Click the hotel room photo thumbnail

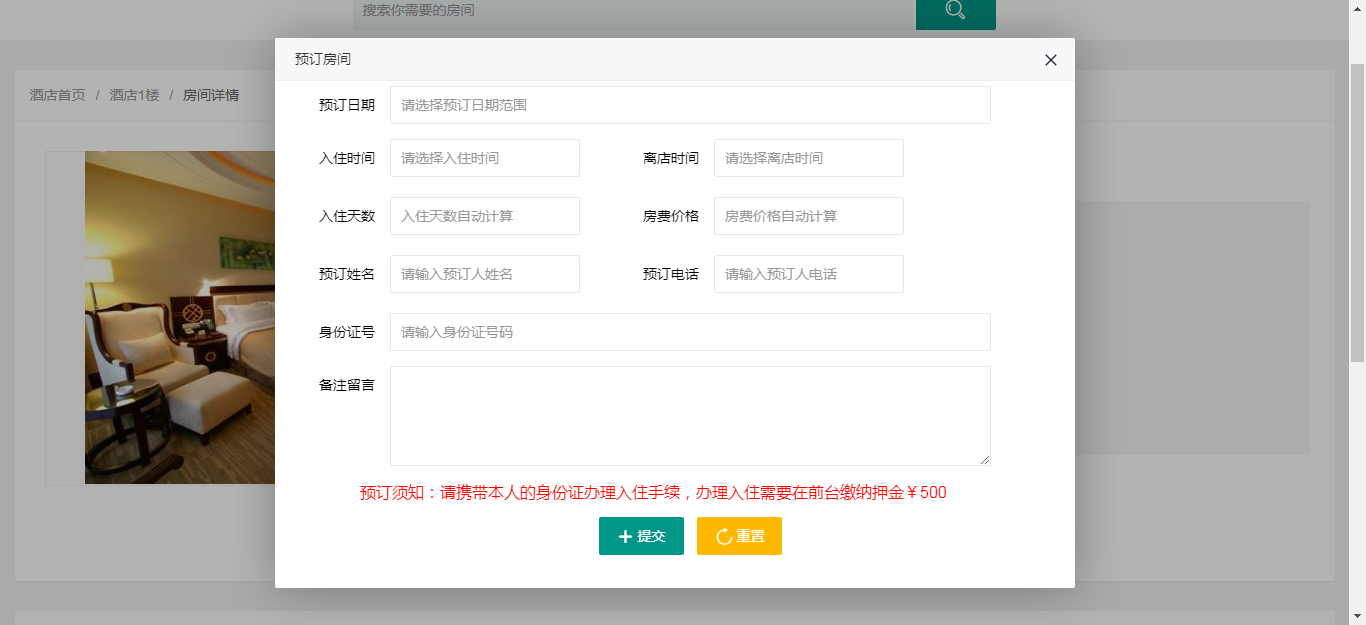pos(180,318)
